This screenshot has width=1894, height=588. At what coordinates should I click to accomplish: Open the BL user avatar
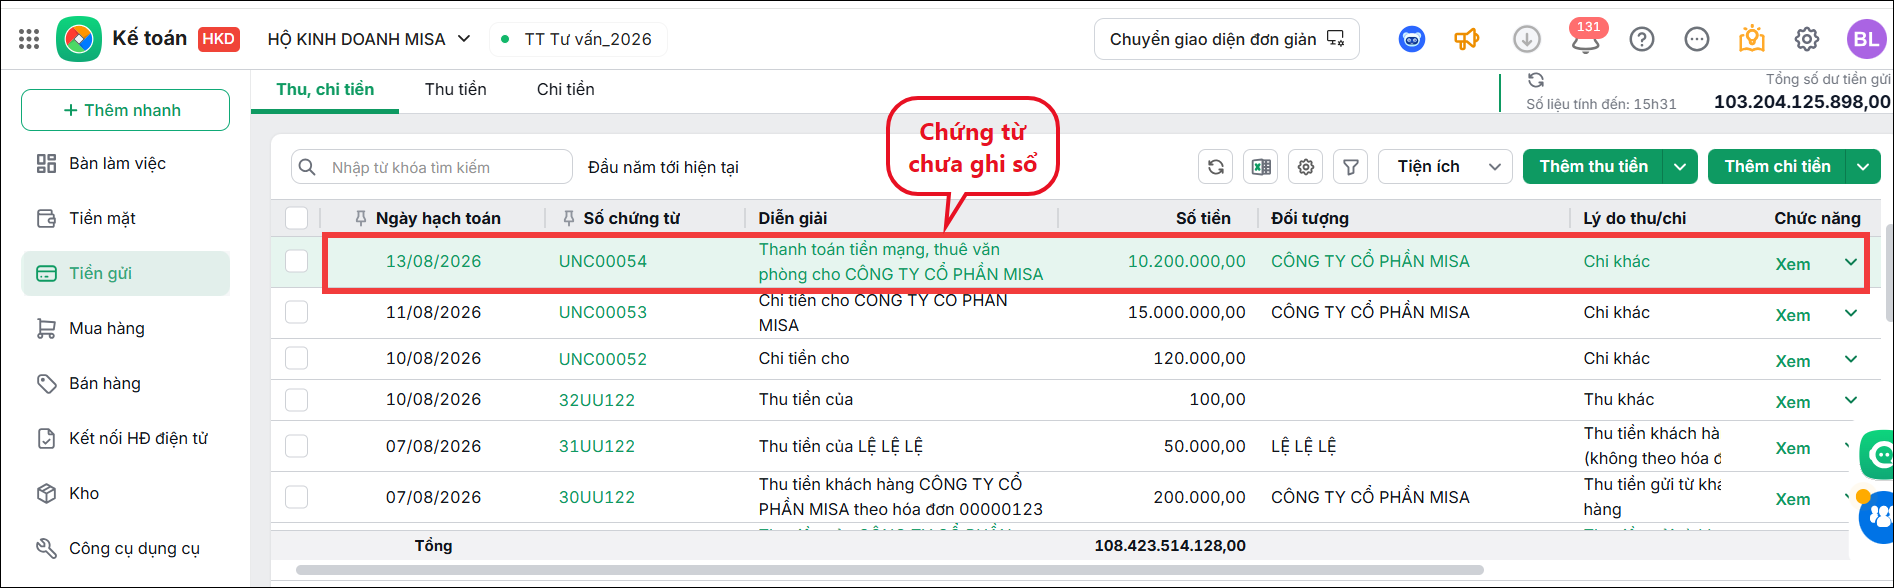point(1866,39)
